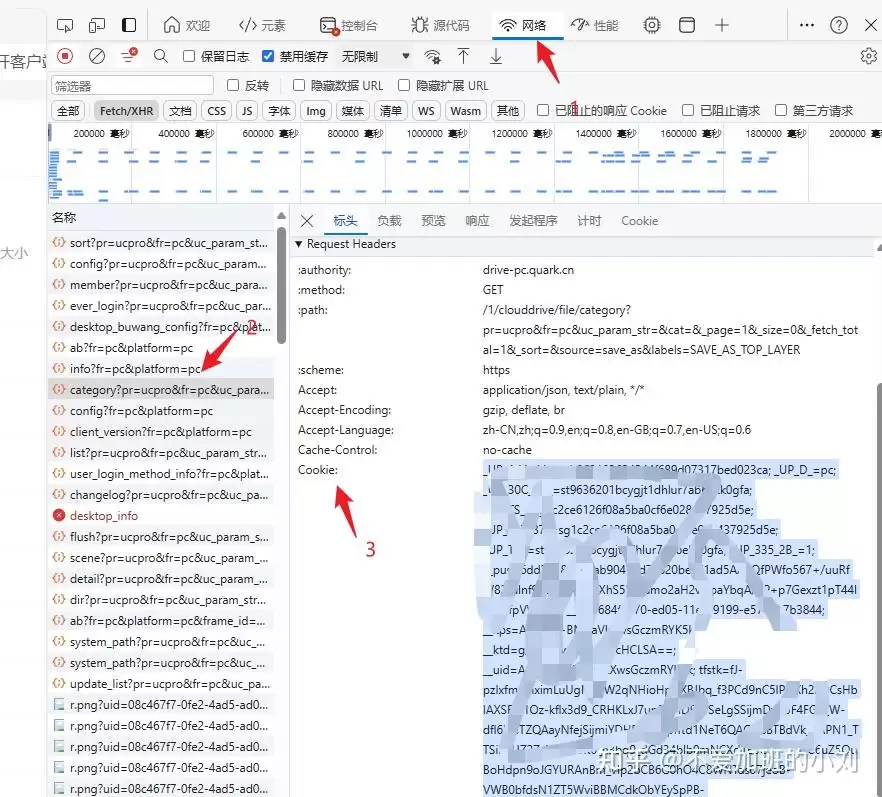
Task: Stop recording network log
Action: [x=65, y=57]
